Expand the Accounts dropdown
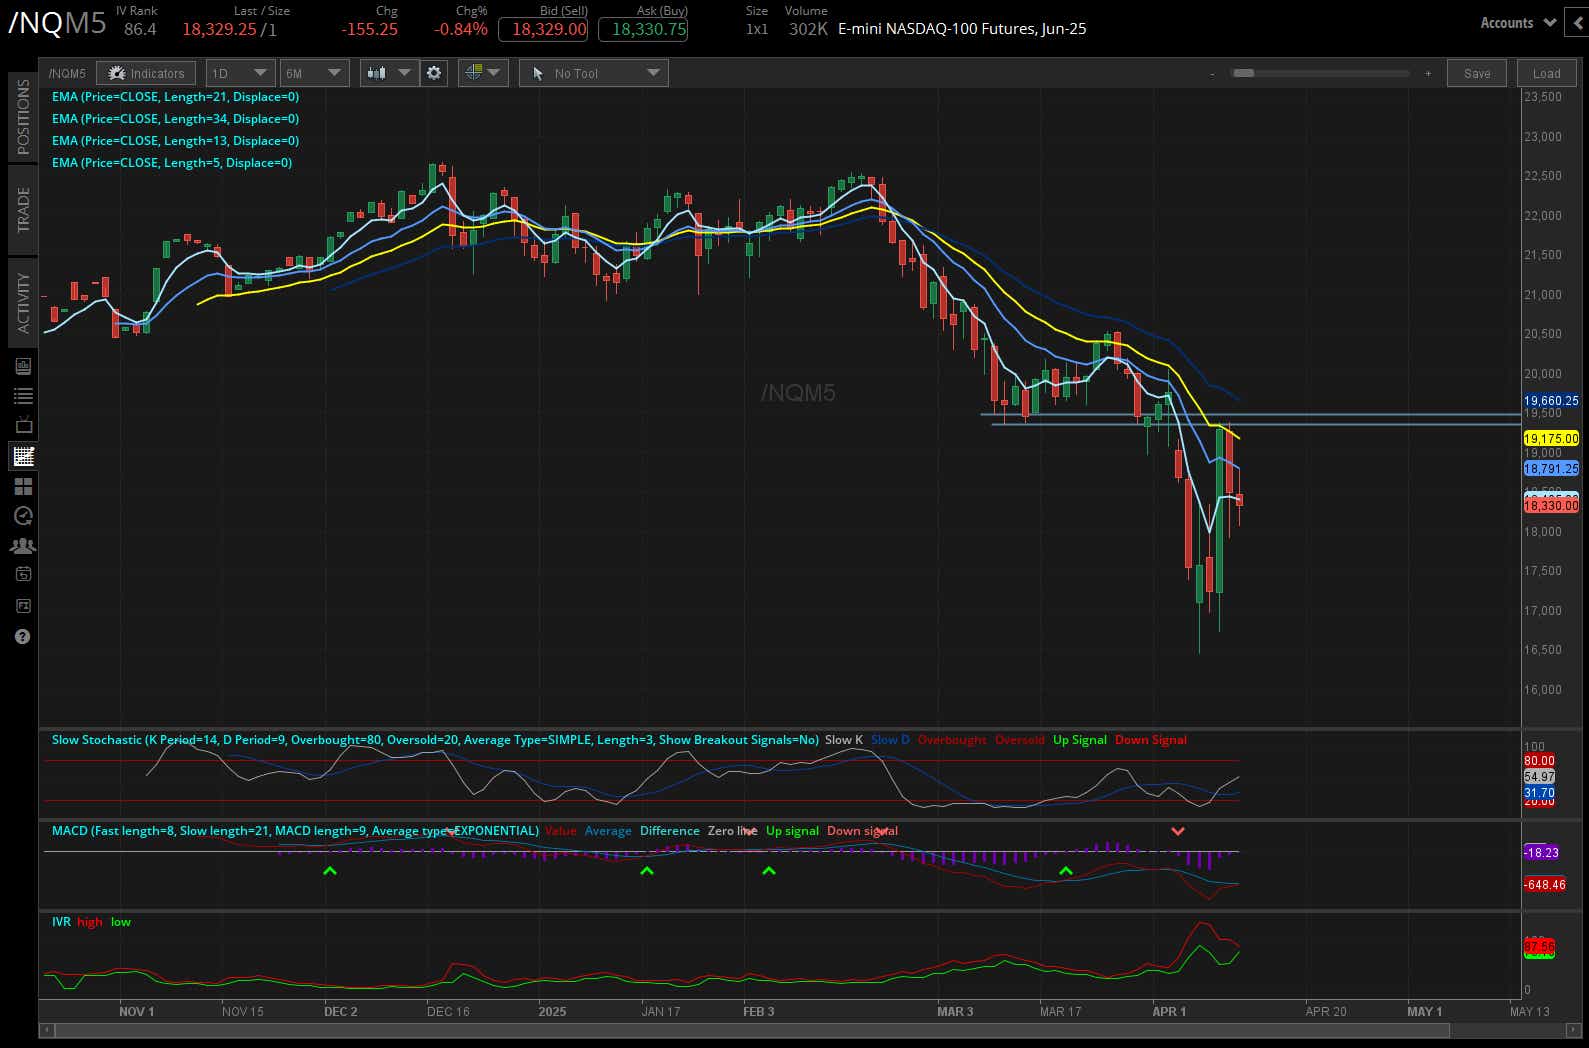 click(1517, 23)
